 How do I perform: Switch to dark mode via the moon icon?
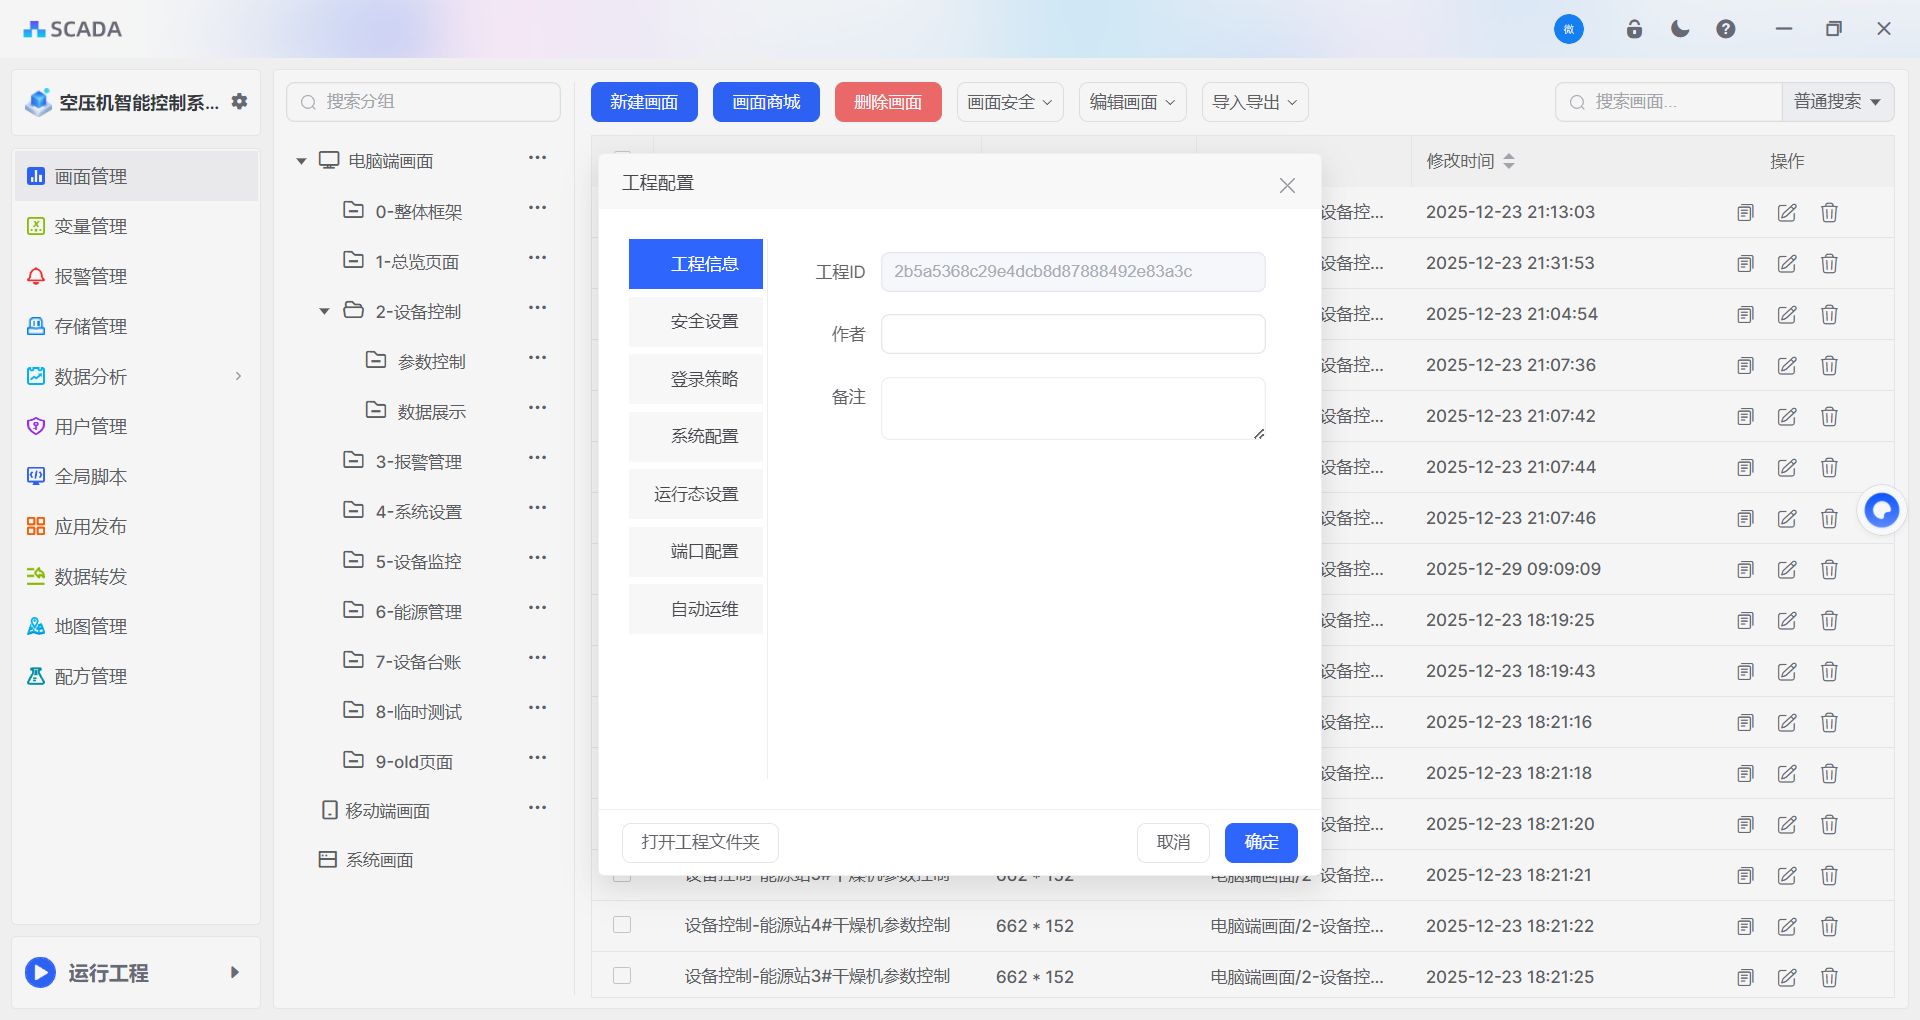[x=1679, y=28]
